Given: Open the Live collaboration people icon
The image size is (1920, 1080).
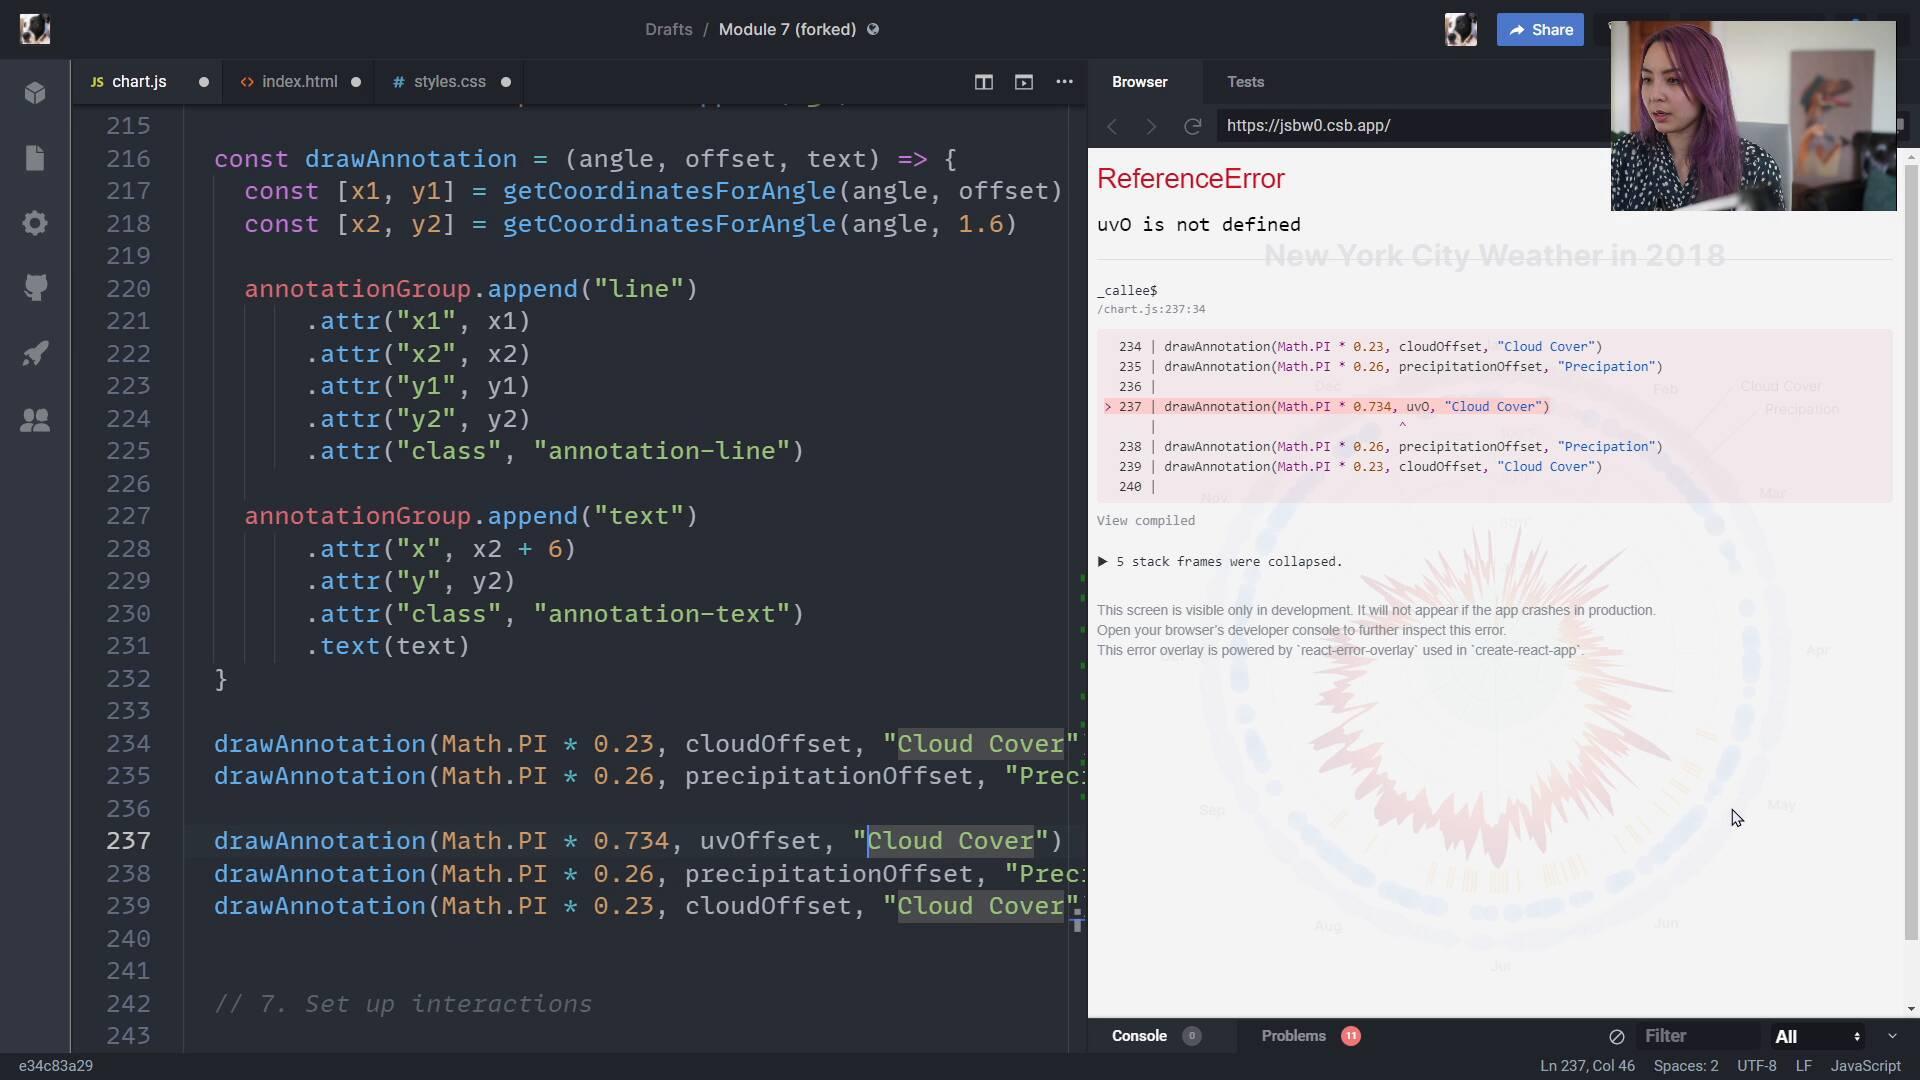Looking at the screenshot, I should (x=35, y=420).
